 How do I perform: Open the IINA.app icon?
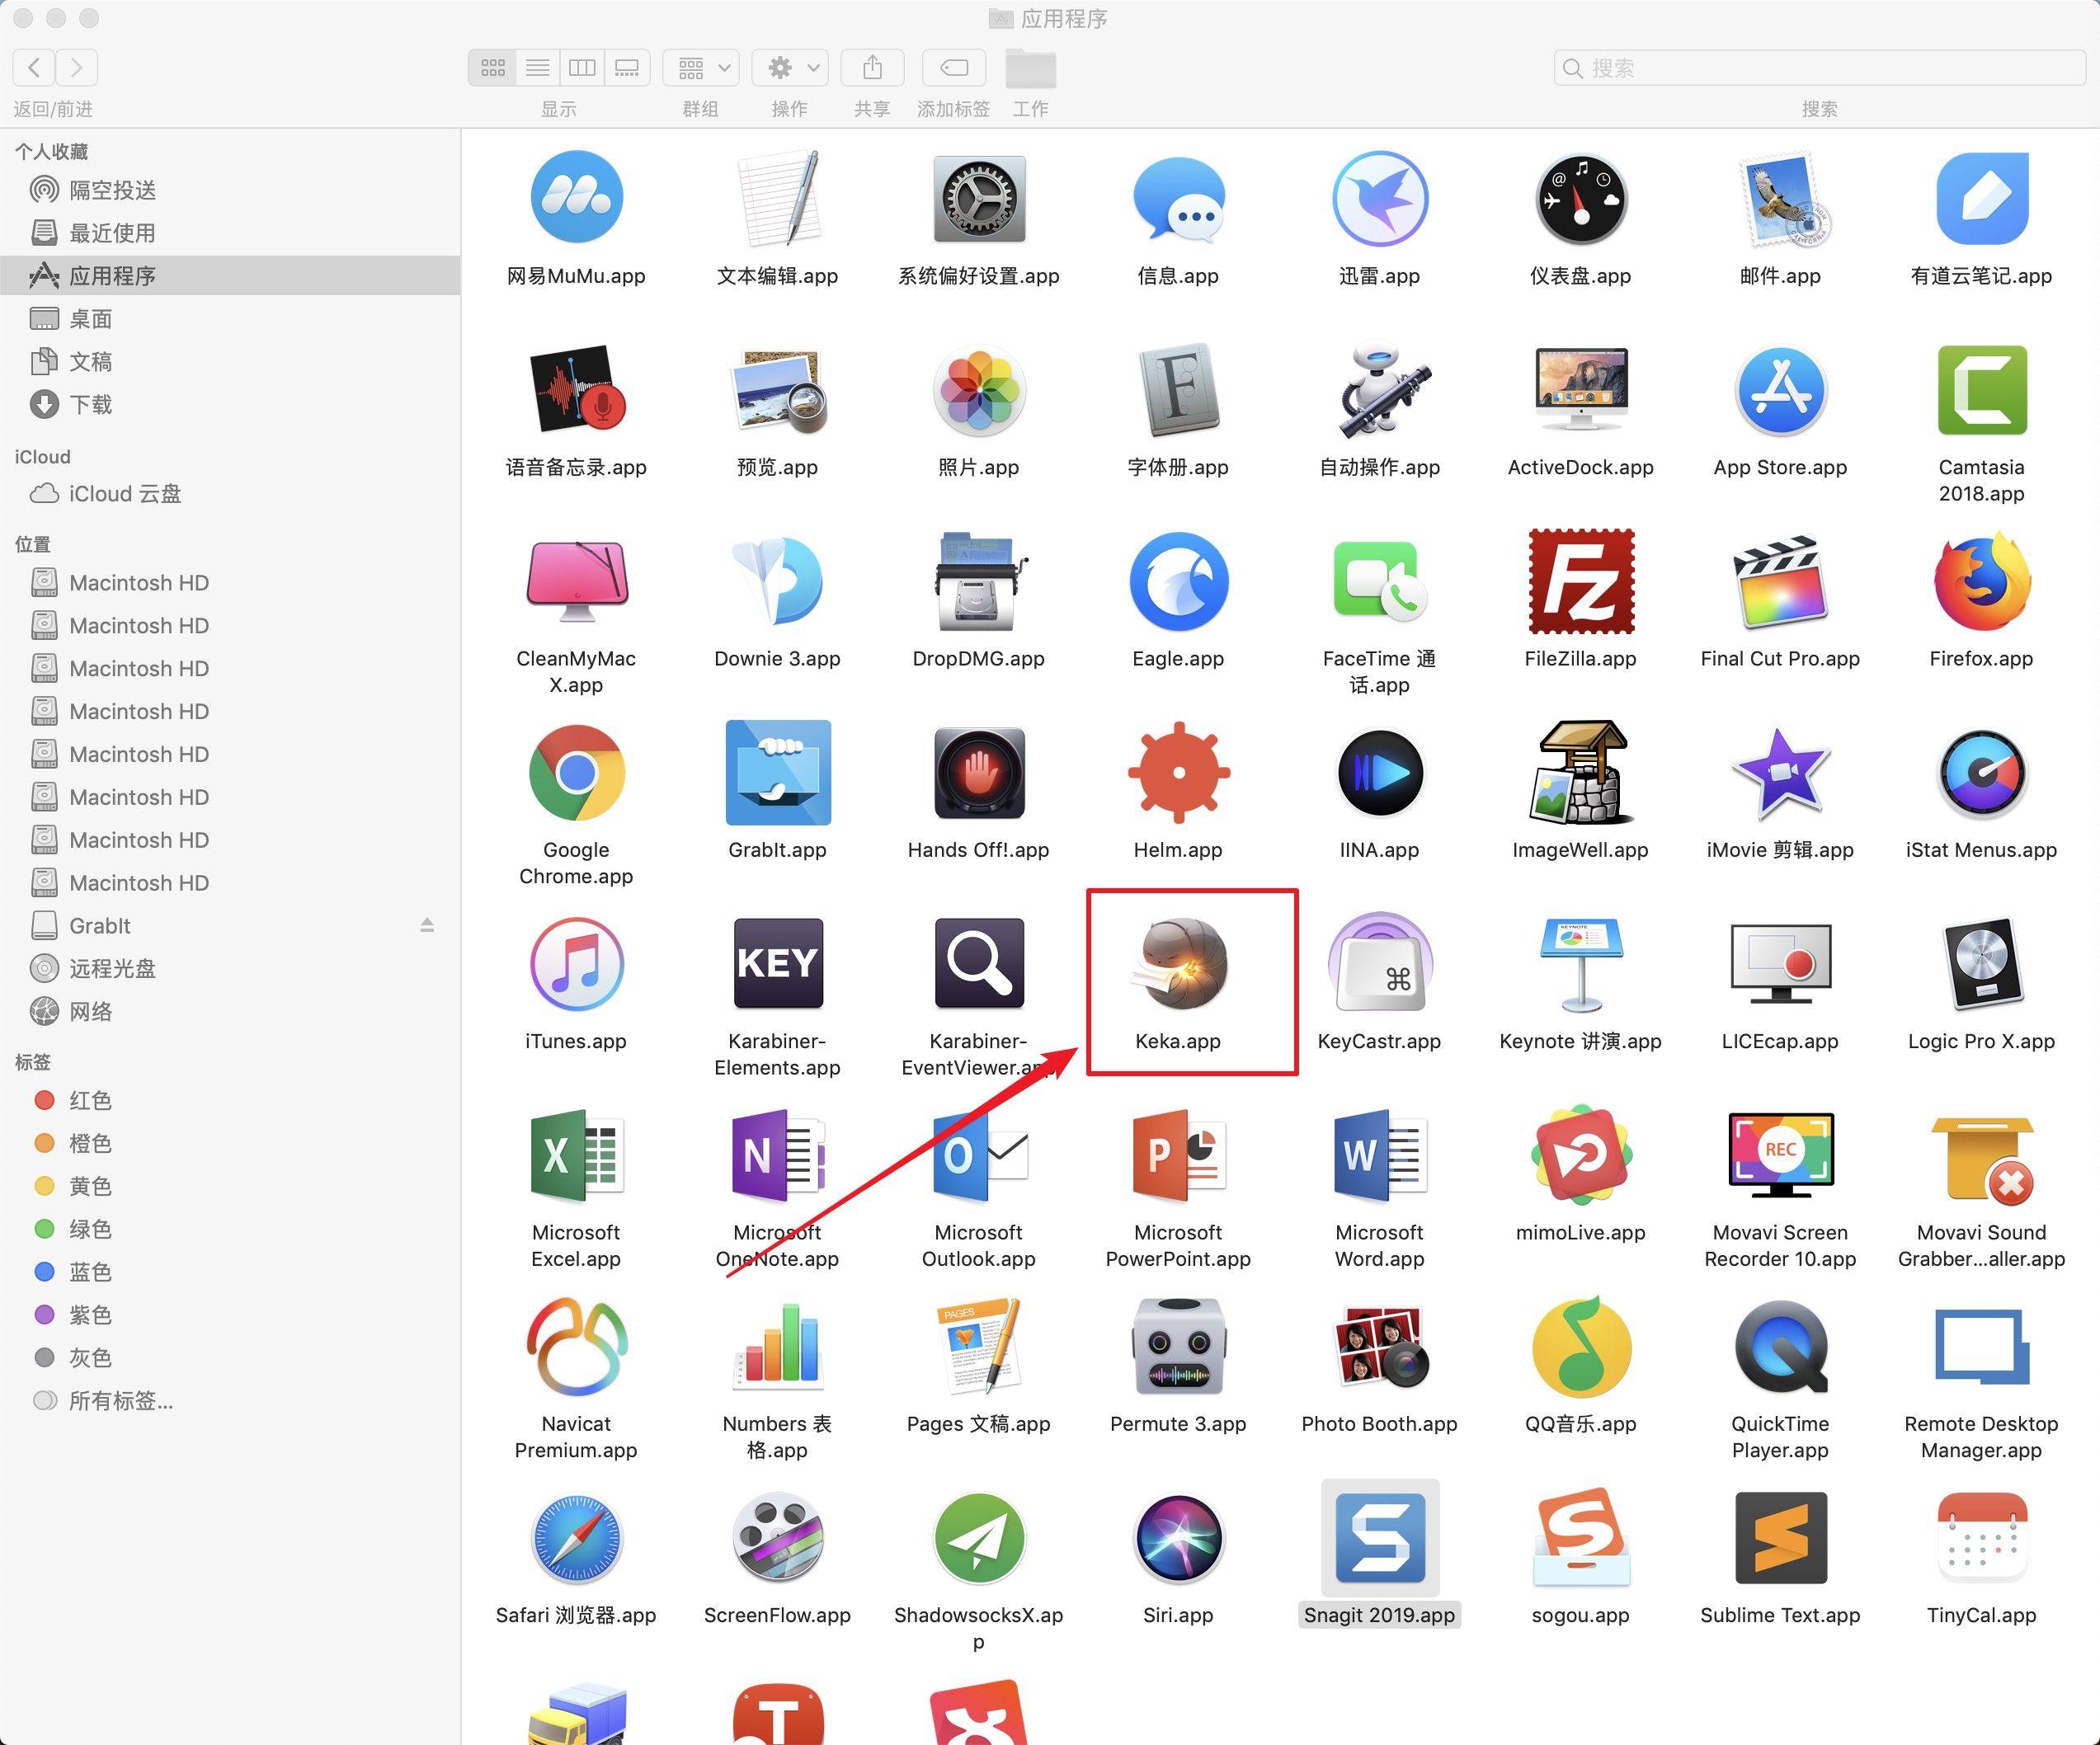click(1379, 773)
